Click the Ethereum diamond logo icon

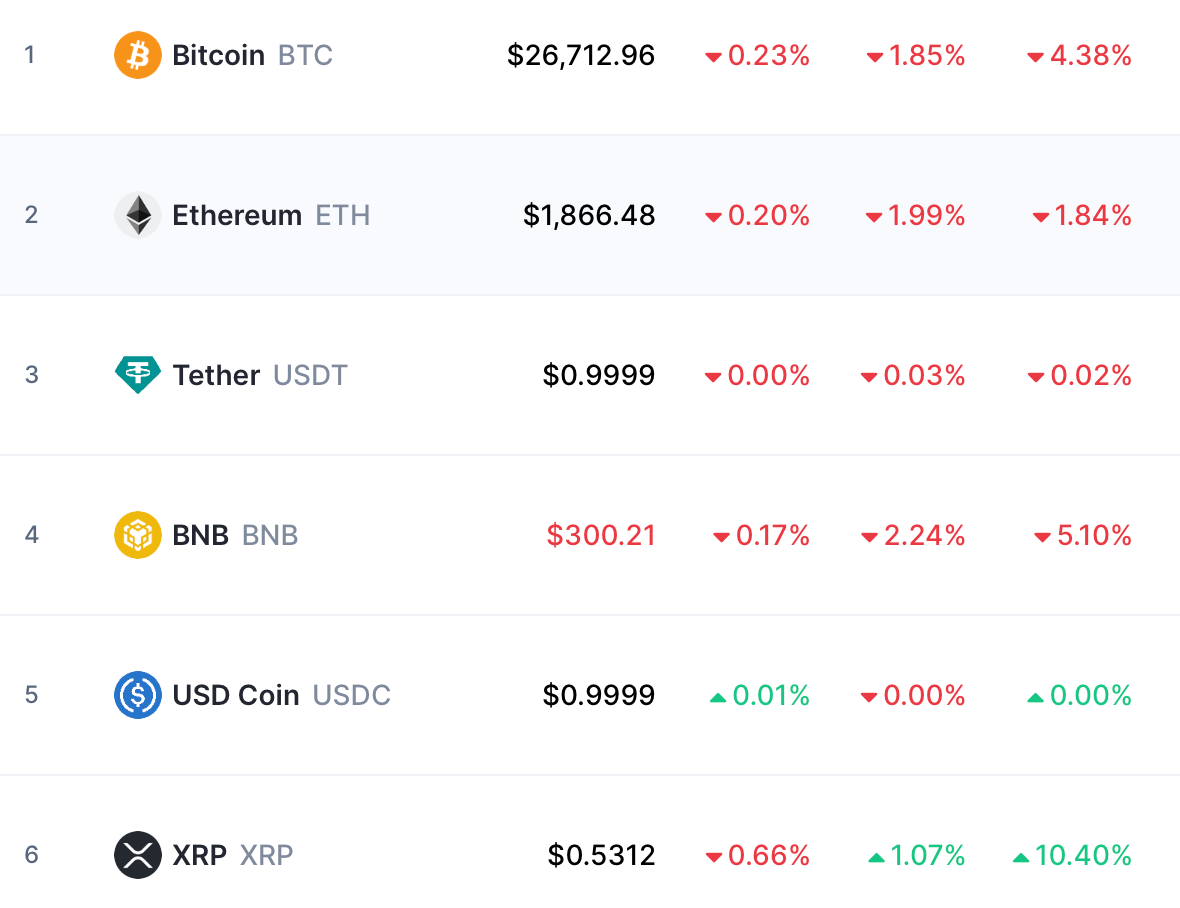coord(138,215)
